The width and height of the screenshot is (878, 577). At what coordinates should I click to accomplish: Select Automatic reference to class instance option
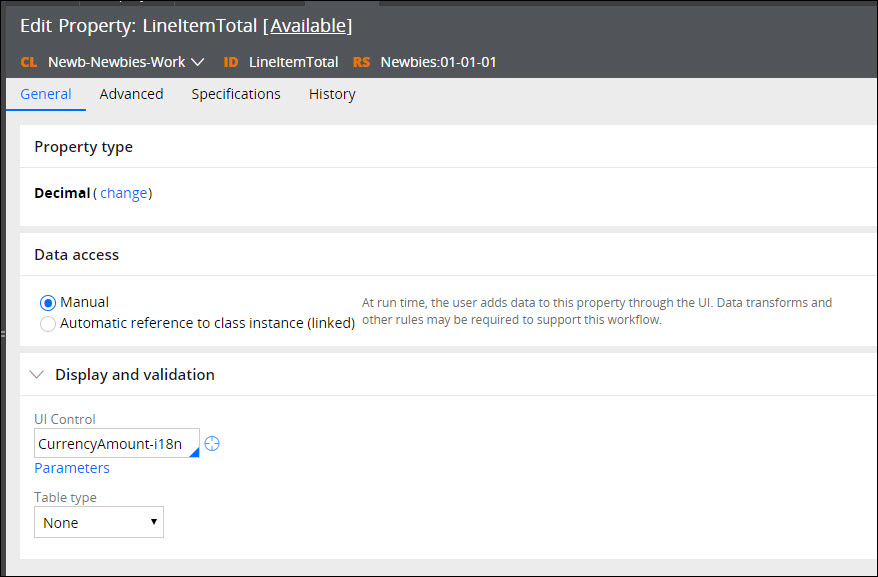pyautogui.click(x=48, y=324)
